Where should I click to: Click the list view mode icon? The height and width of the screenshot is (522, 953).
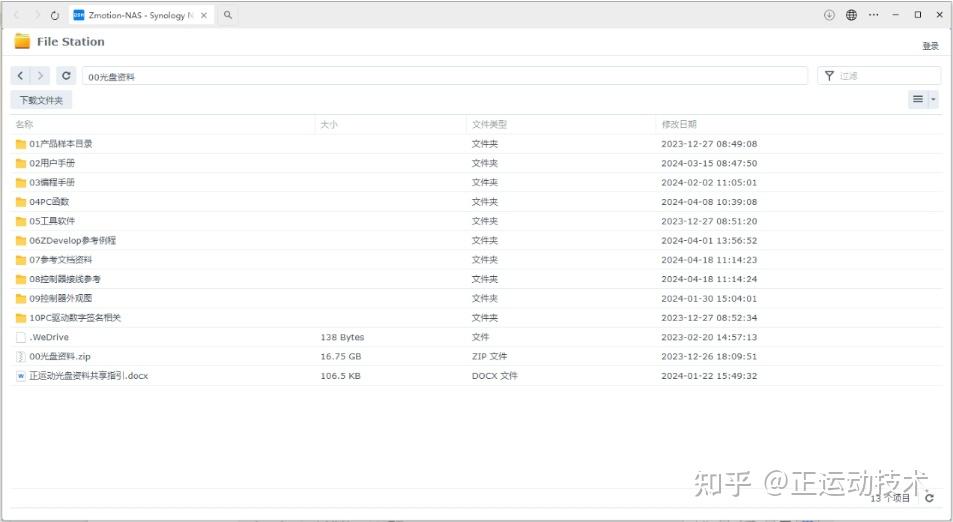pos(918,99)
